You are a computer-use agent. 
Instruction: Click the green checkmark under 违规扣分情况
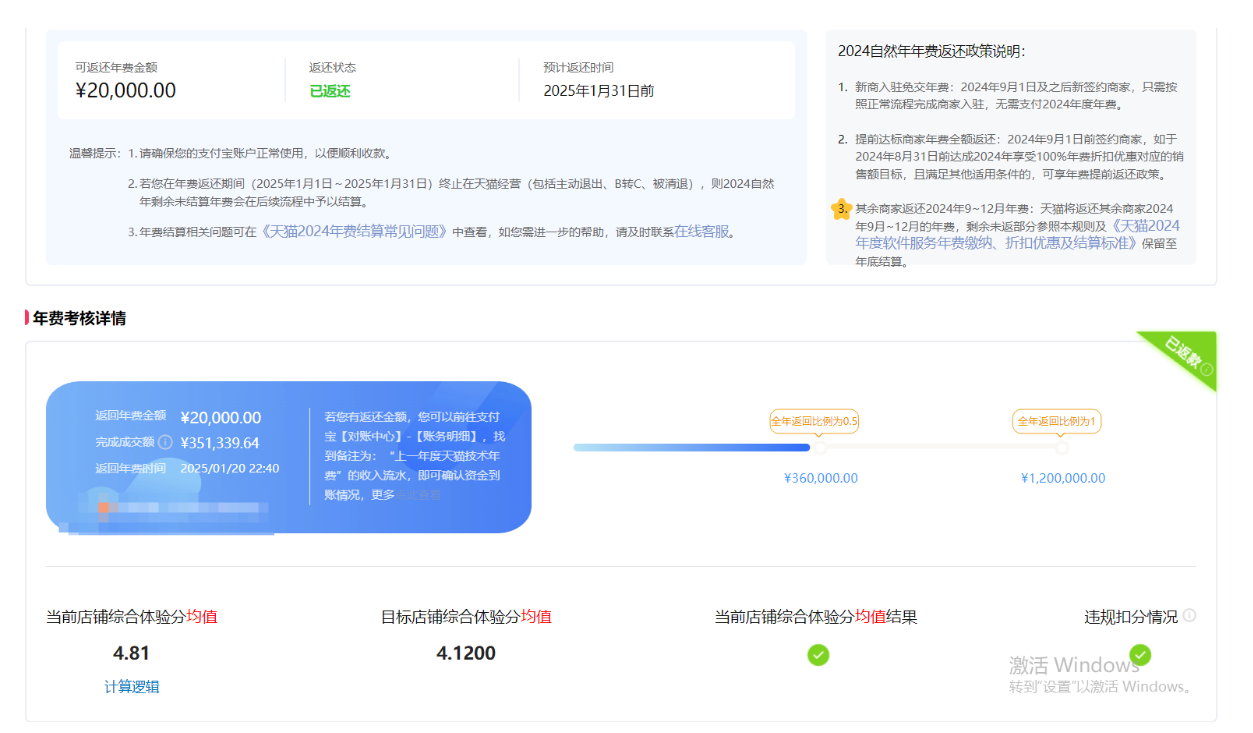point(1140,655)
